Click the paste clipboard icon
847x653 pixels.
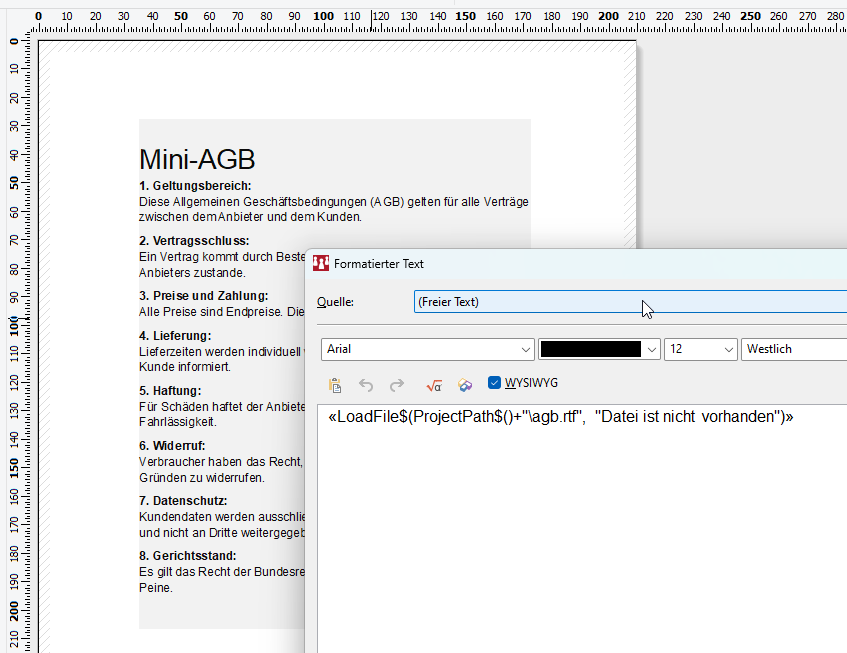[335, 384]
